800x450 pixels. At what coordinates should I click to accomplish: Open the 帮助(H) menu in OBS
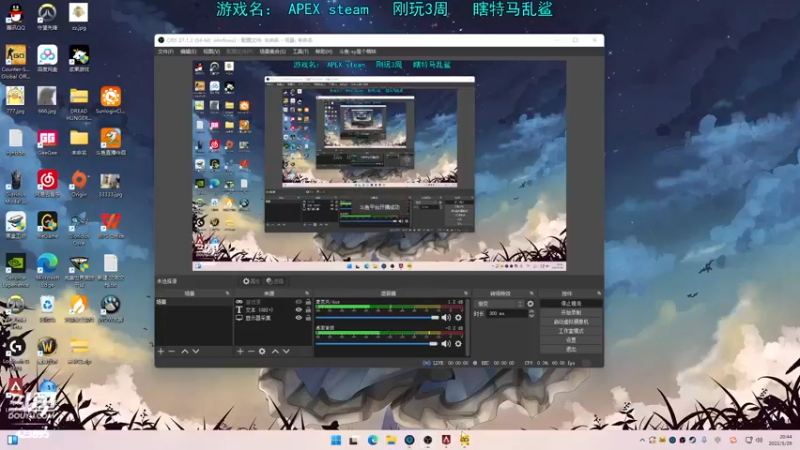[x=323, y=52]
